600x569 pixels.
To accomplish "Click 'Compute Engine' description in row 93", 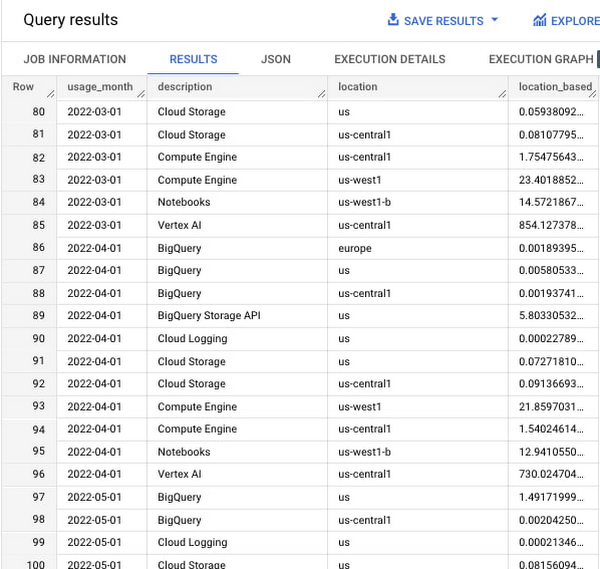I will [x=197, y=407].
